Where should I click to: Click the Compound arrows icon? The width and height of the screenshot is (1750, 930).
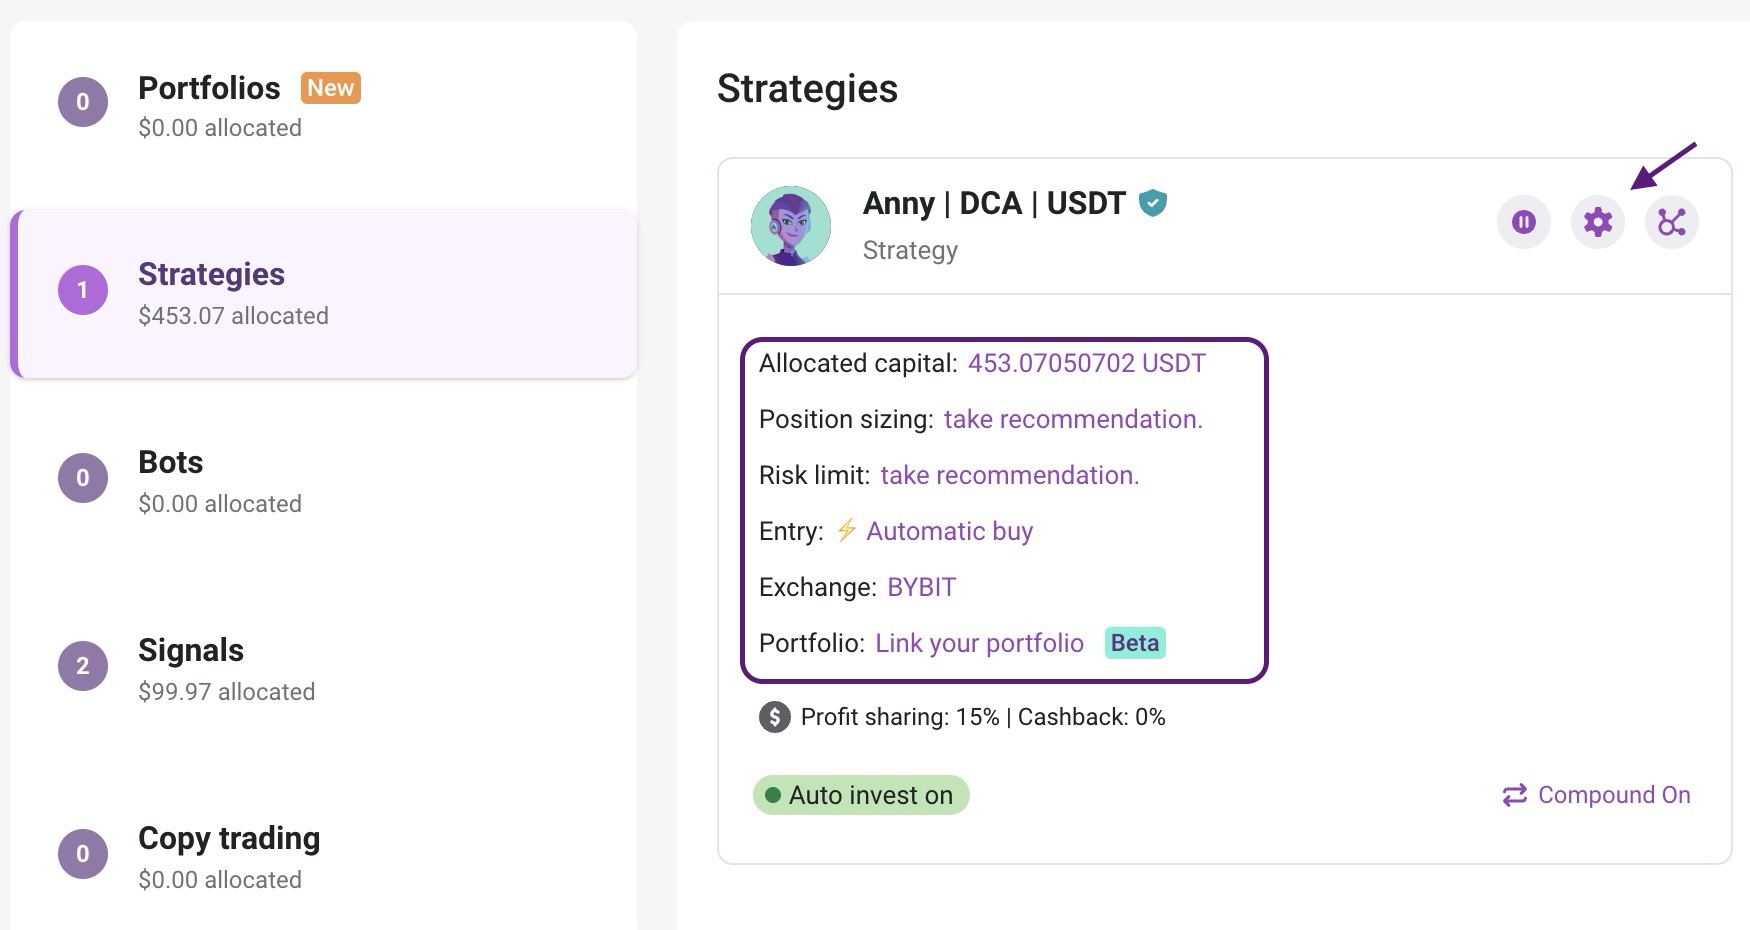(1514, 795)
